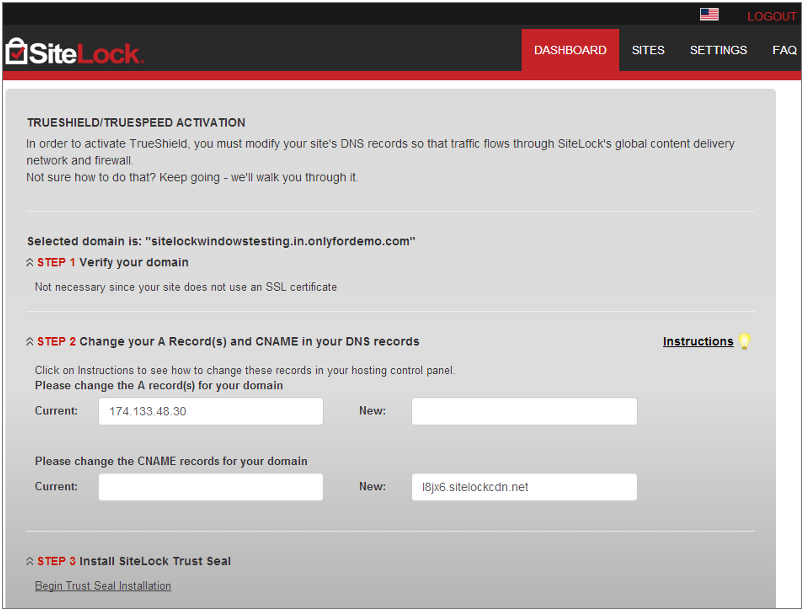
Task: Click the 'Change your A Record(s) and CNAME' heading
Action: [249, 342]
